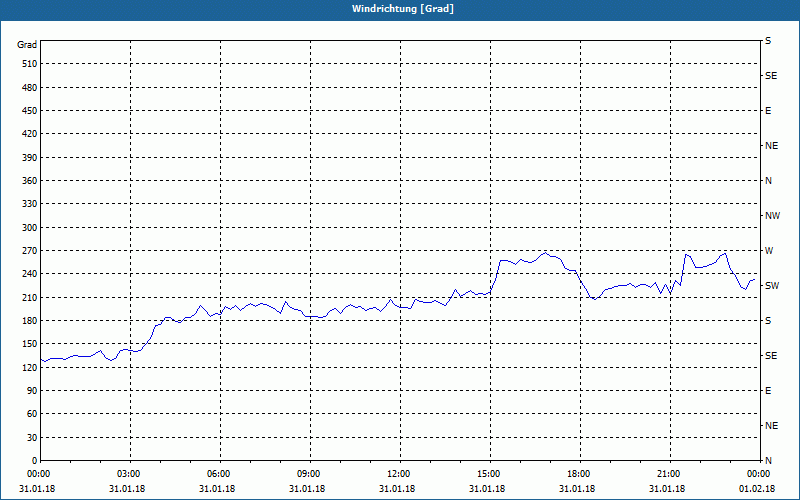
Task: Click the 18:00 time axis label
Action: [579, 474]
